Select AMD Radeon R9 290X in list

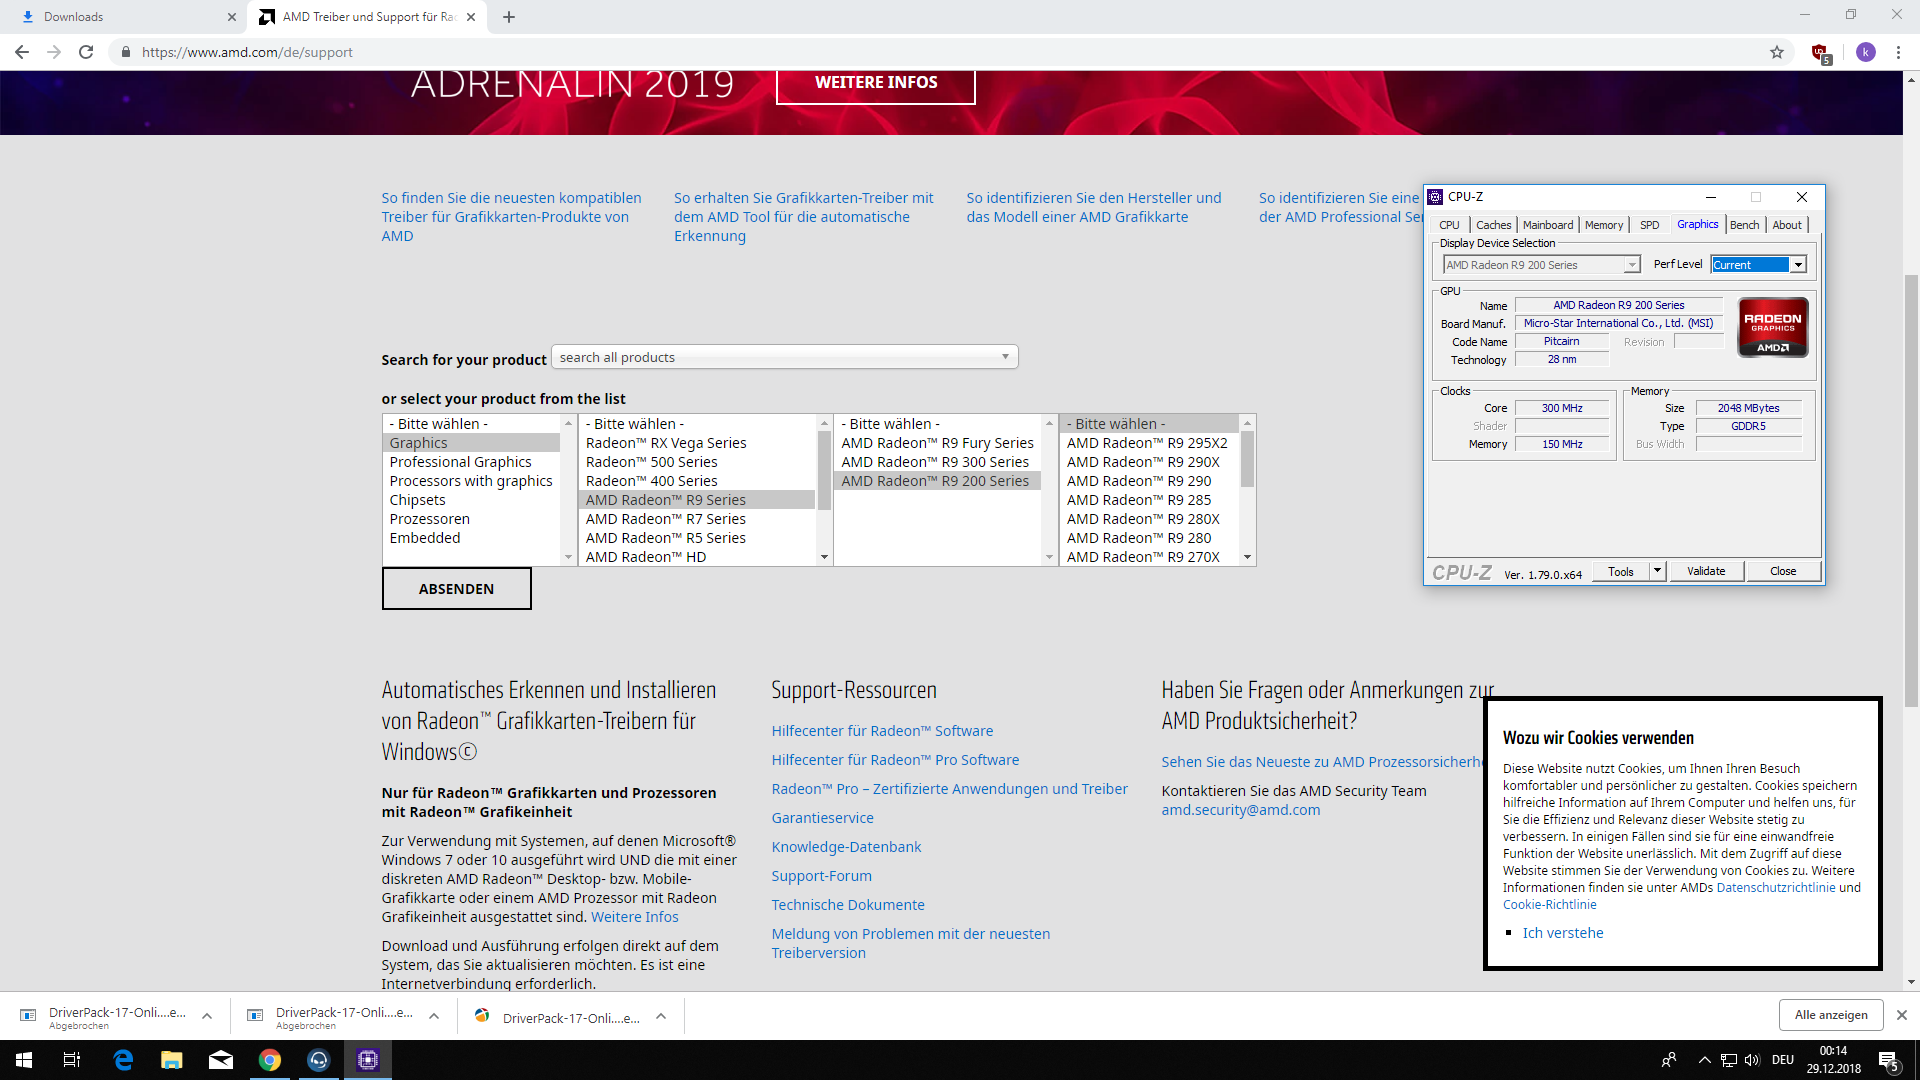[x=1142, y=462]
